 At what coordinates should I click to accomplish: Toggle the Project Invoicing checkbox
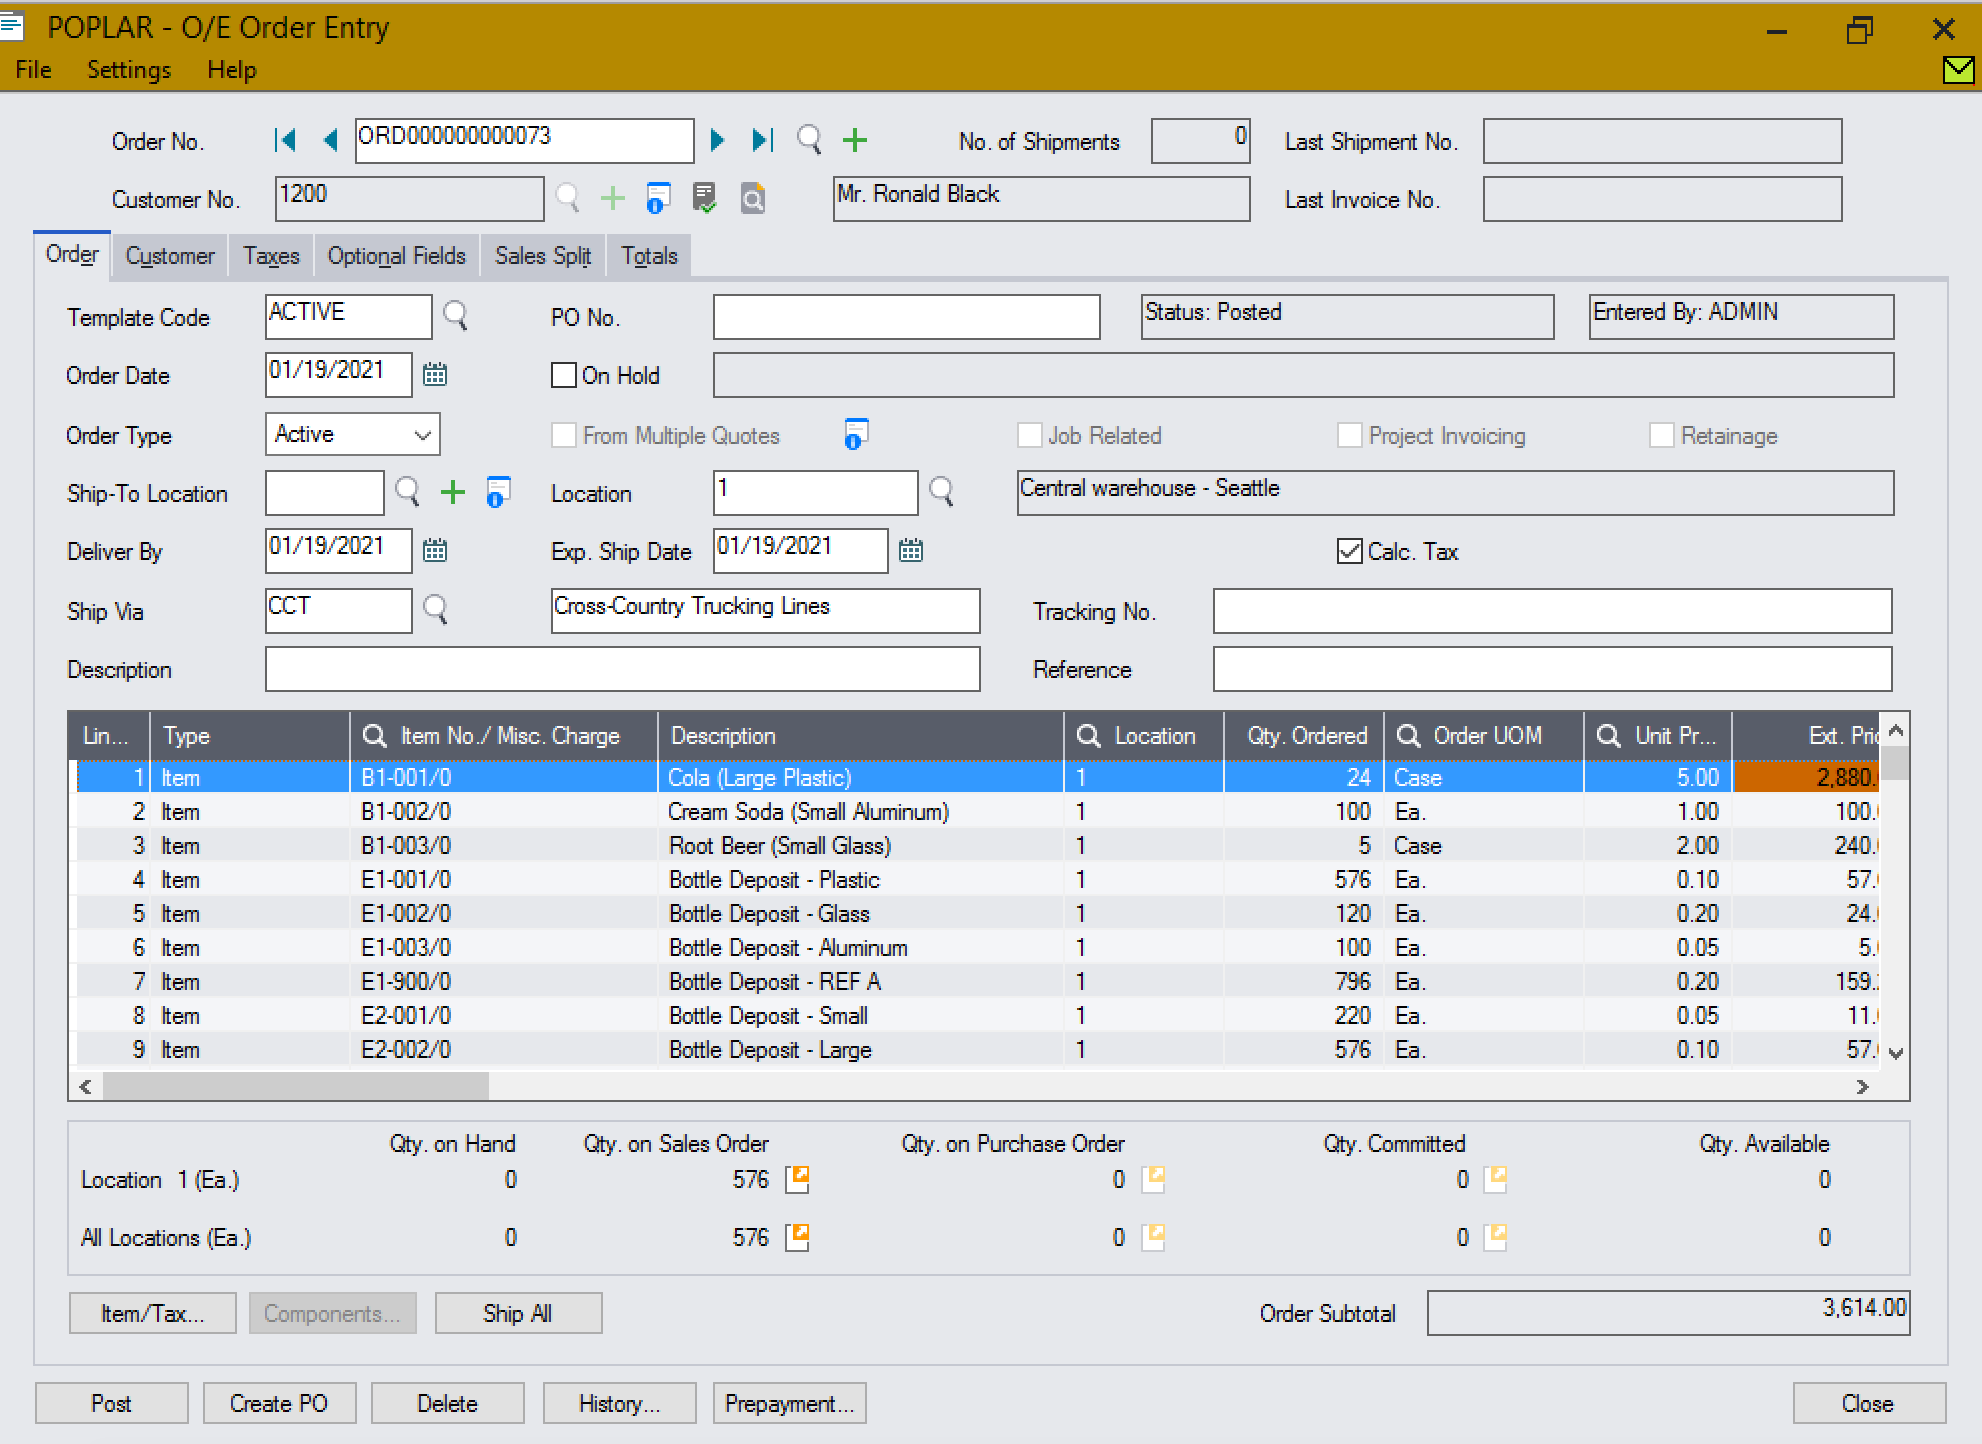[x=1350, y=435]
